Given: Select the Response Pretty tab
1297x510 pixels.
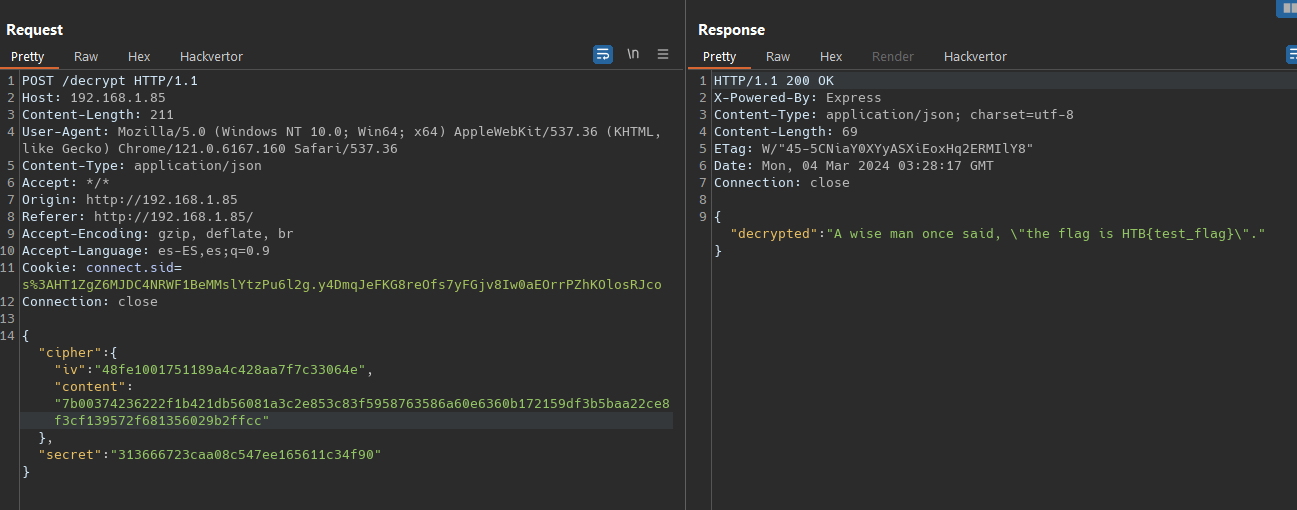Looking at the screenshot, I should [x=719, y=57].
